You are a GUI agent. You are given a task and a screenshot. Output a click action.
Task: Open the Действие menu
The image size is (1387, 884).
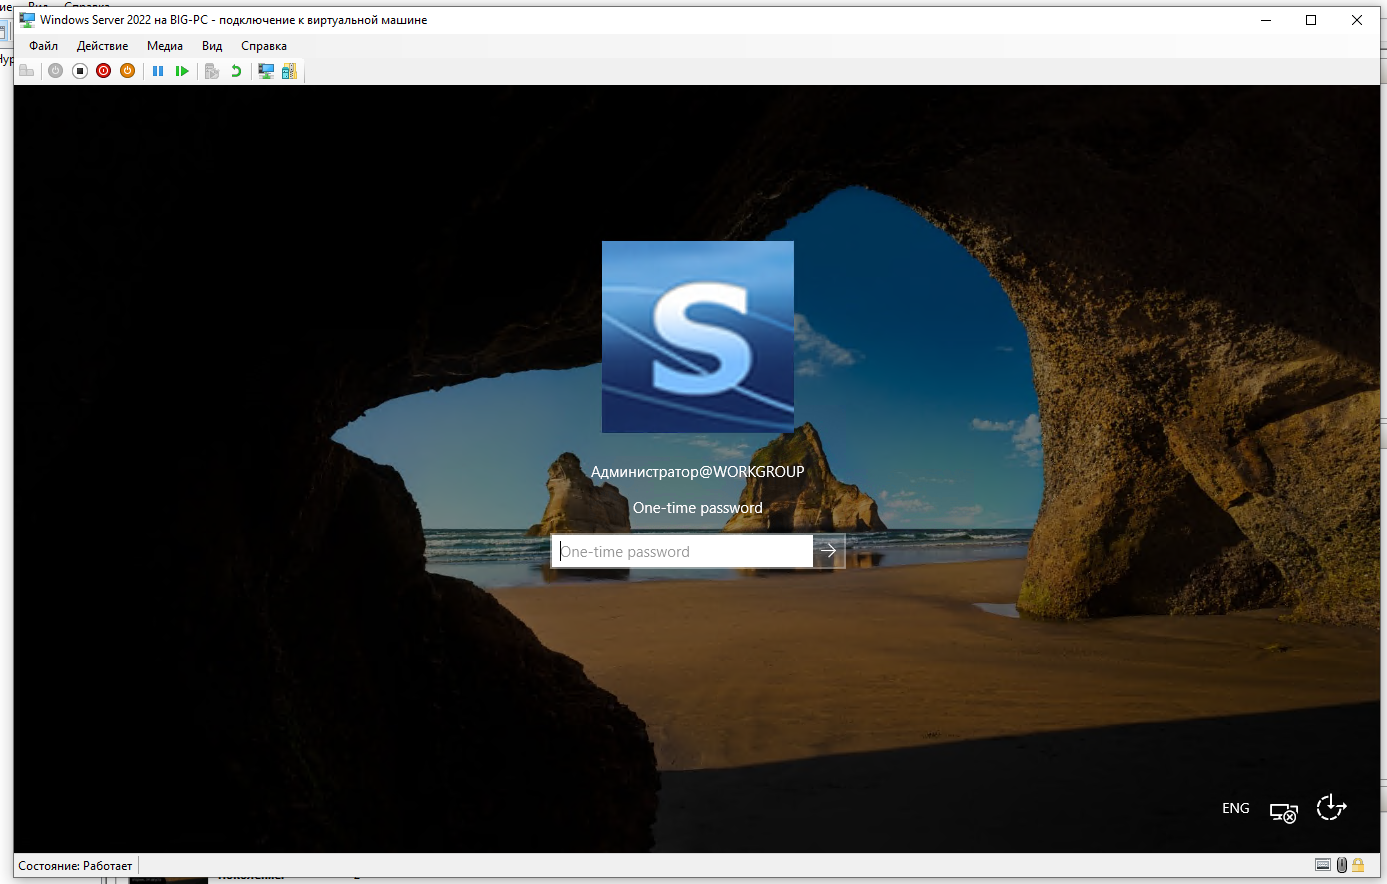(x=101, y=45)
